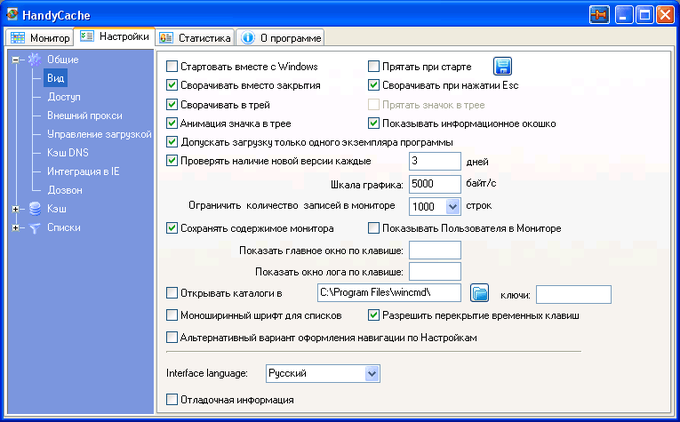Click the save settings floppy disk icon
This screenshot has height=422, width=680.
[502, 66]
